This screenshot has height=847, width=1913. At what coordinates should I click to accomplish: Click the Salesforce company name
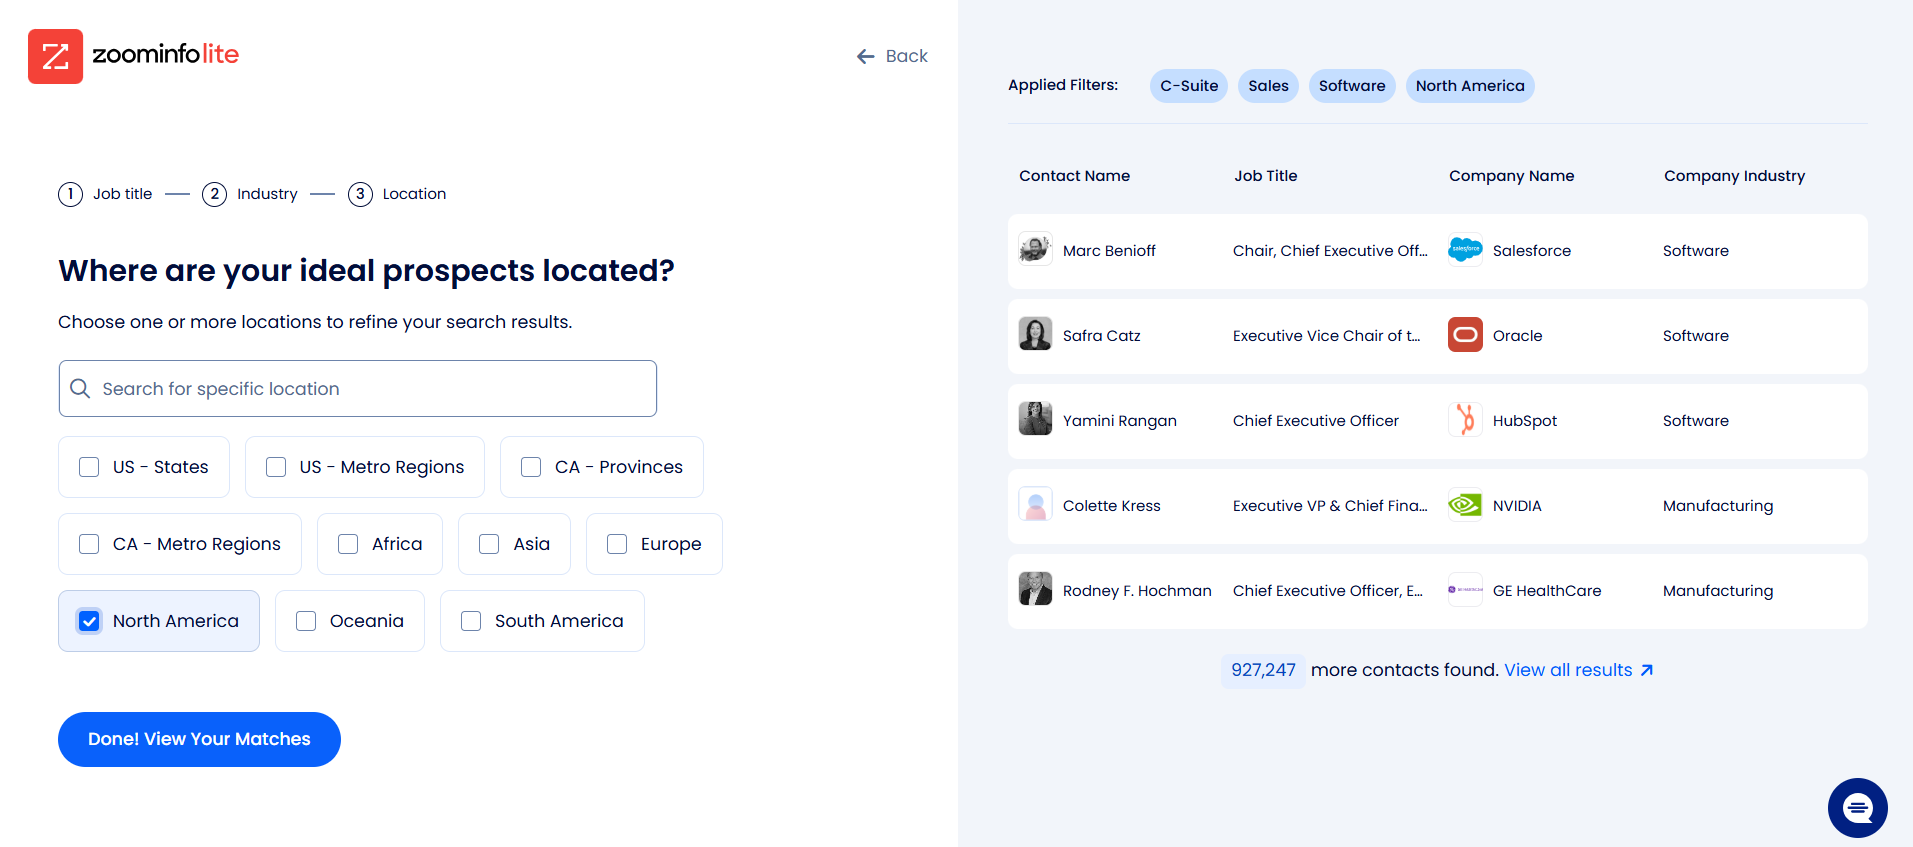[1531, 251]
